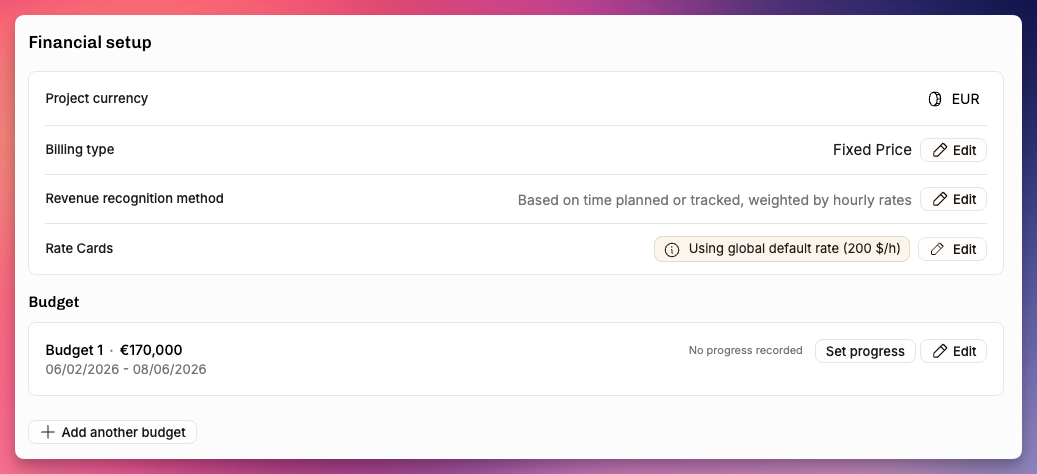Click the No progress recorded status
The image size is (1037, 474).
pyautogui.click(x=745, y=350)
